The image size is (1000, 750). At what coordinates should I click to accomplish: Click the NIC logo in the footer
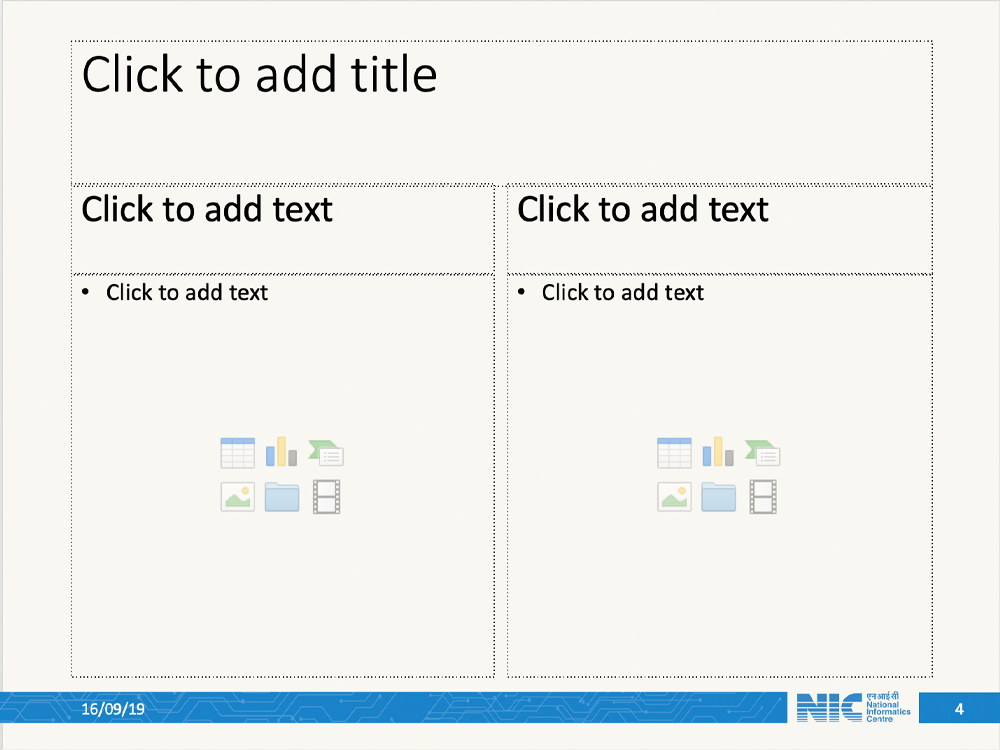(854, 708)
